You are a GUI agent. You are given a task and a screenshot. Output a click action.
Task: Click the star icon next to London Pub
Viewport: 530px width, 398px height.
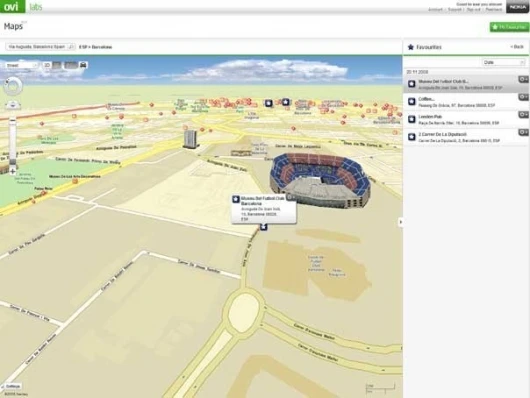tap(411, 119)
